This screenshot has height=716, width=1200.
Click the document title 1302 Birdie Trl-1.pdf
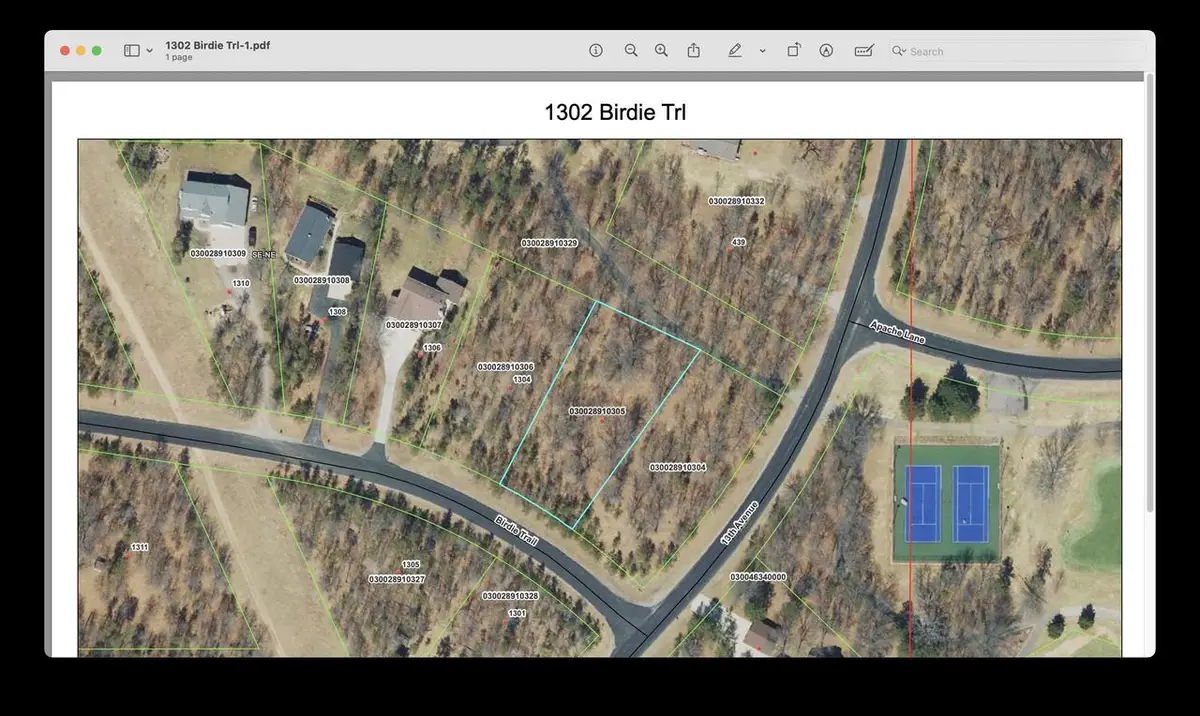tap(217, 45)
